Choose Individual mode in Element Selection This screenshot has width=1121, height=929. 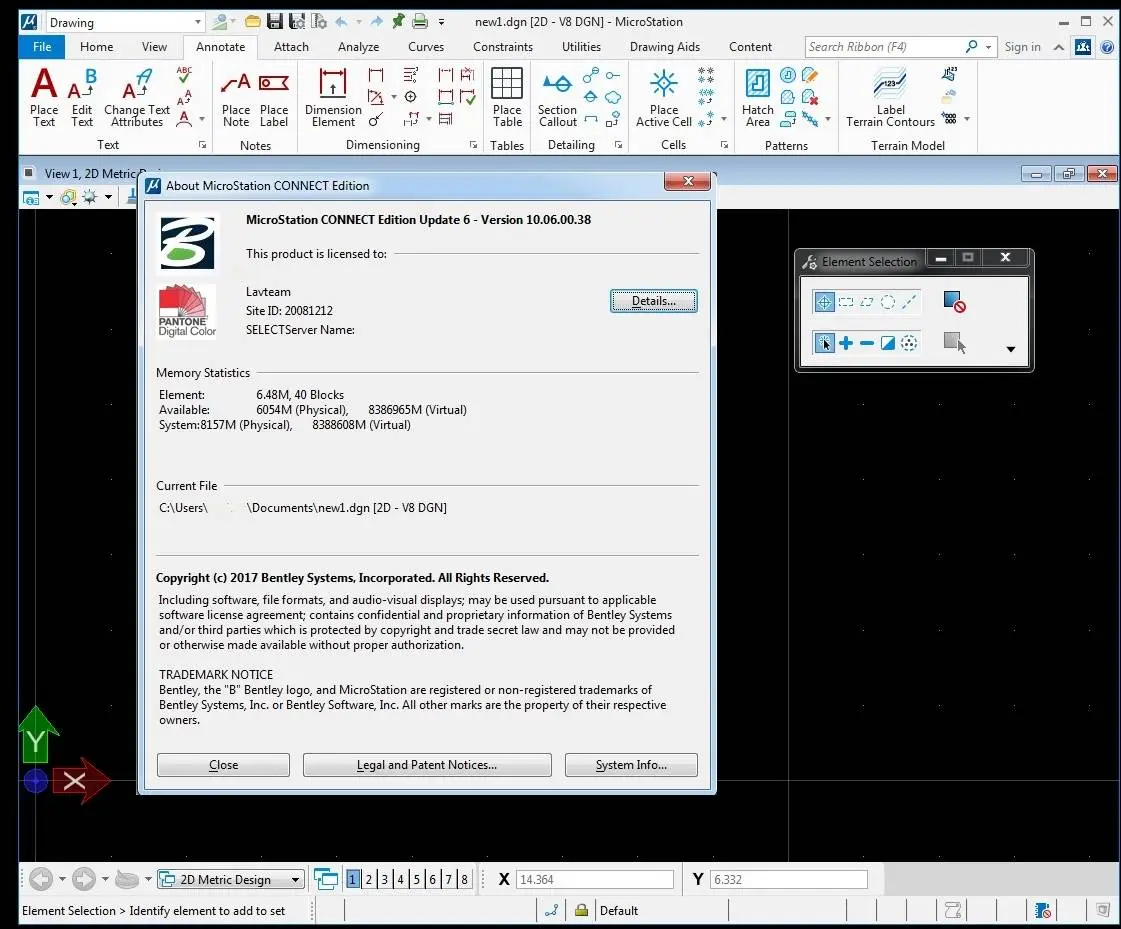(824, 303)
